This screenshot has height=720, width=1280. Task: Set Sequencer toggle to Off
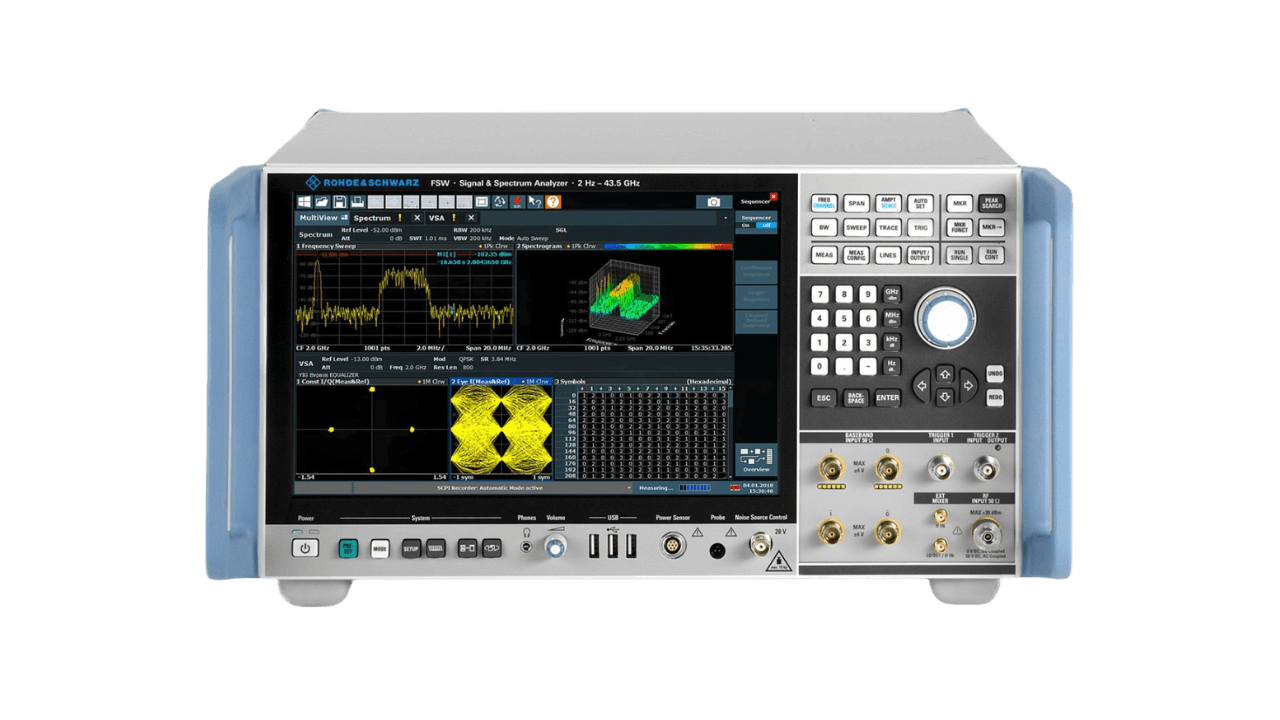click(x=766, y=226)
